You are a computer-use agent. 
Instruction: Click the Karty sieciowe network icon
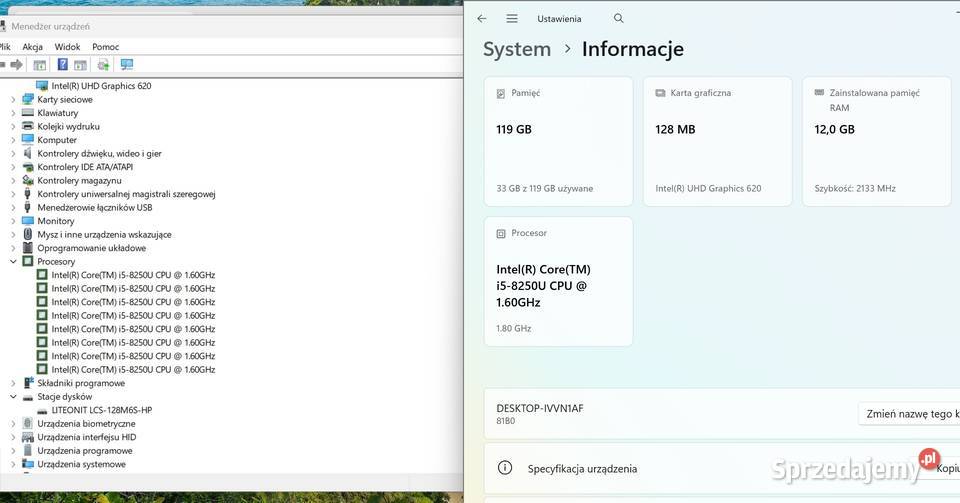pyautogui.click(x=28, y=99)
